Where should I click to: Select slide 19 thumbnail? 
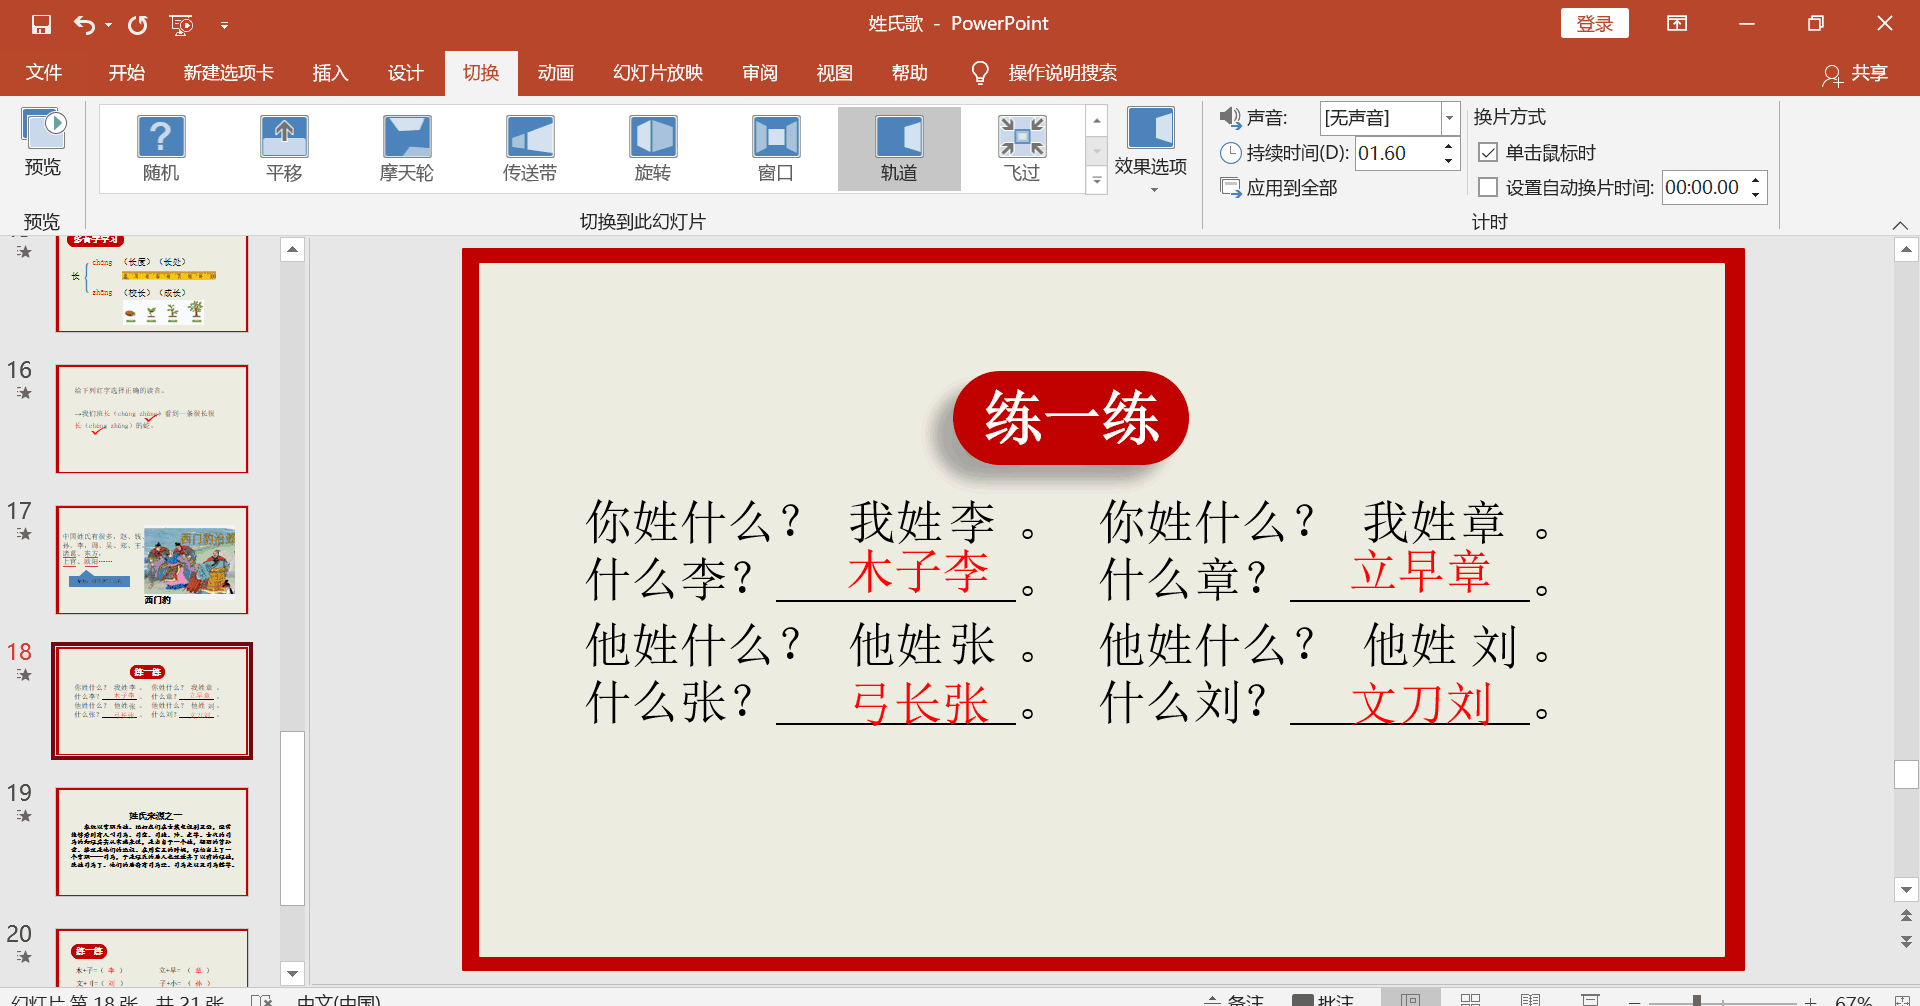[152, 842]
